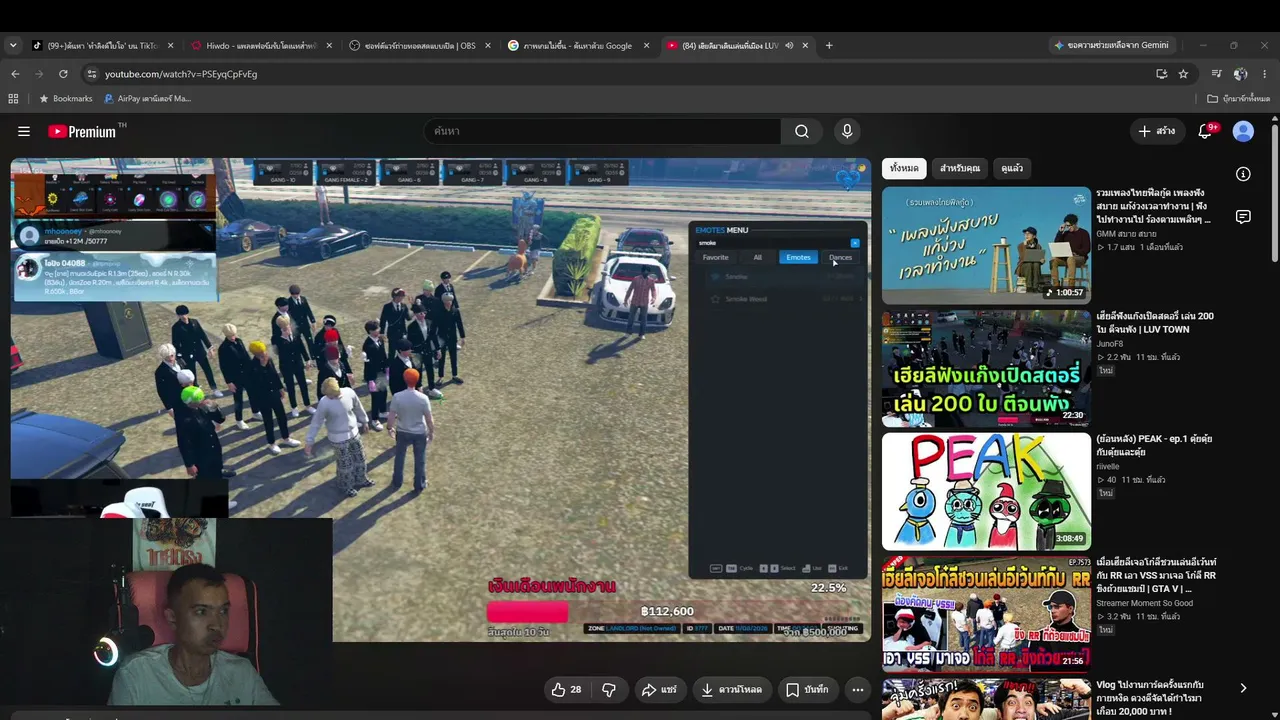Click the YouTube search input field
The height and width of the screenshot is (720, 1280).
[x=602, y=131]
